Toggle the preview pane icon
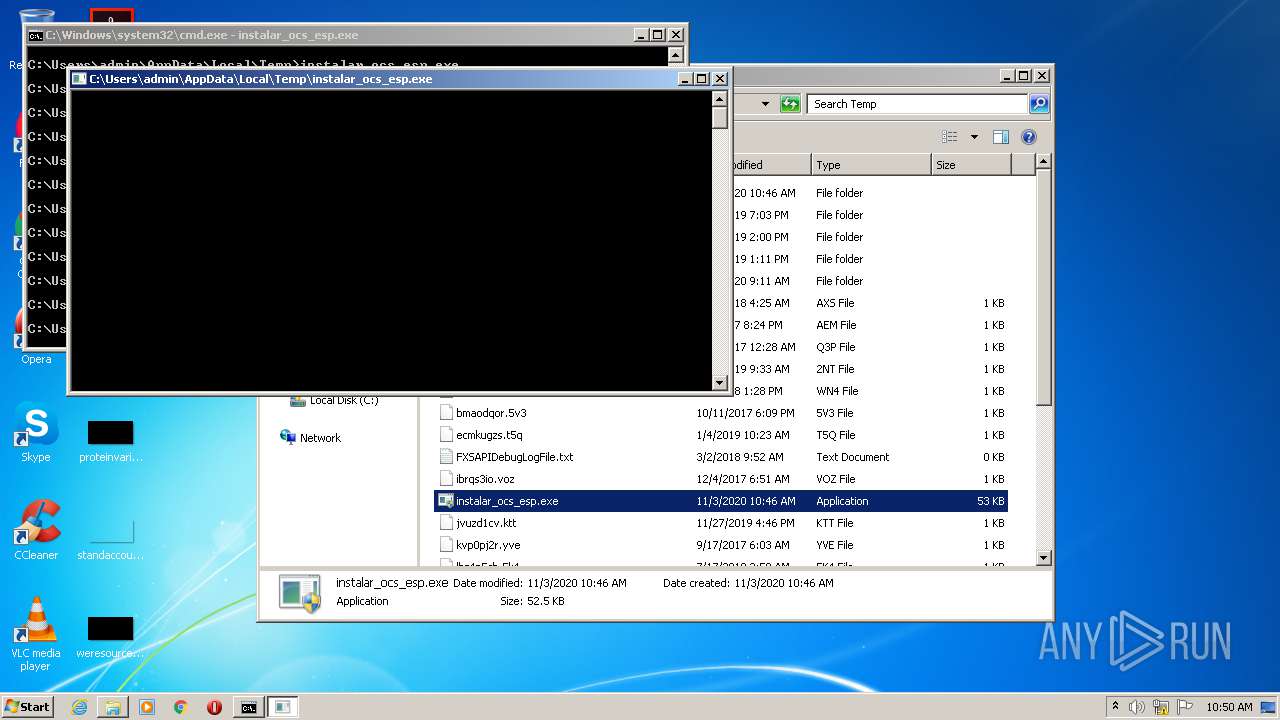This screenshot has width=1280, height=720. (1001, 137)
